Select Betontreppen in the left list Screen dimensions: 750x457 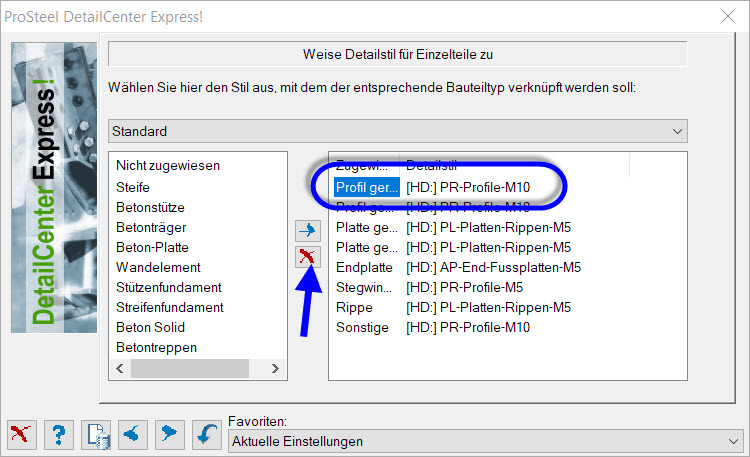[156, 348]
